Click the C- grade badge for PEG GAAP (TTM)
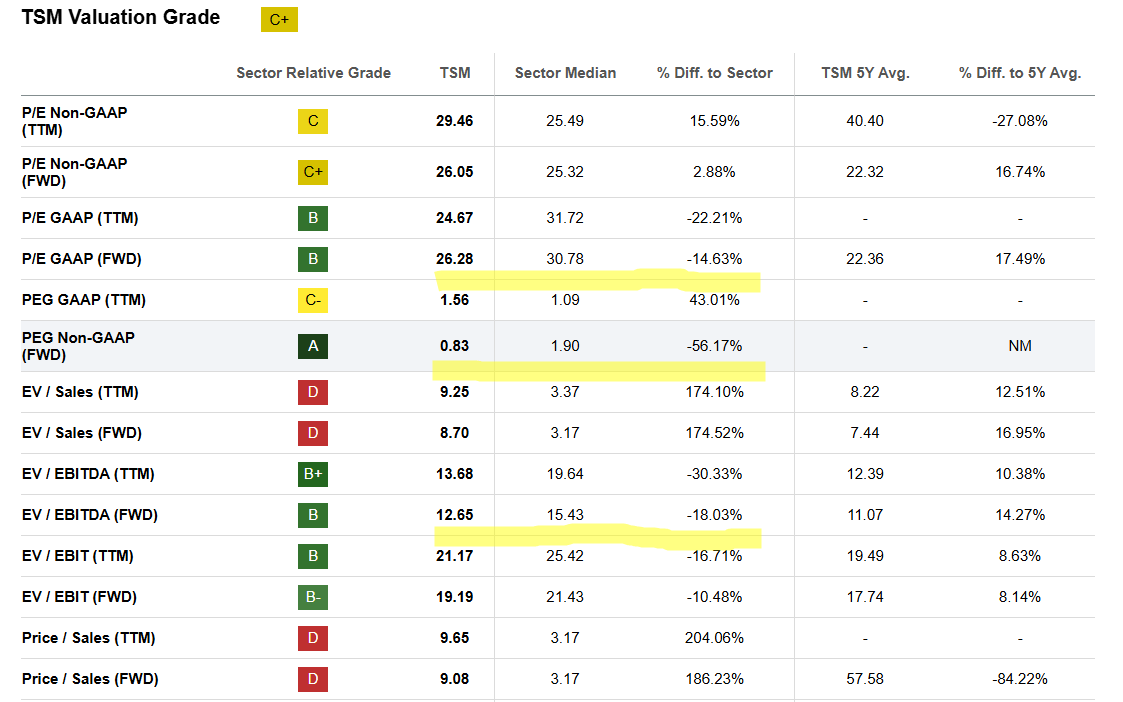This screenshot has height=702, width=1123. pos(313,300)
